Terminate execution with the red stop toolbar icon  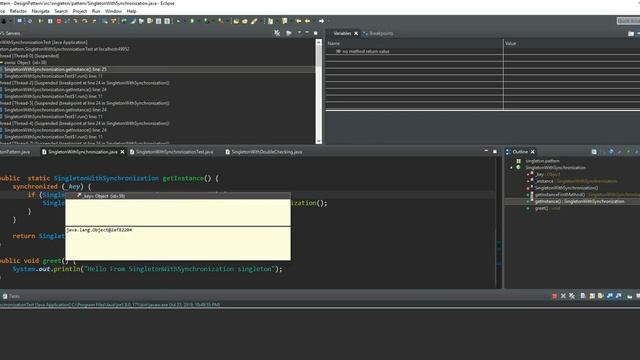click(x=59, y=21)
